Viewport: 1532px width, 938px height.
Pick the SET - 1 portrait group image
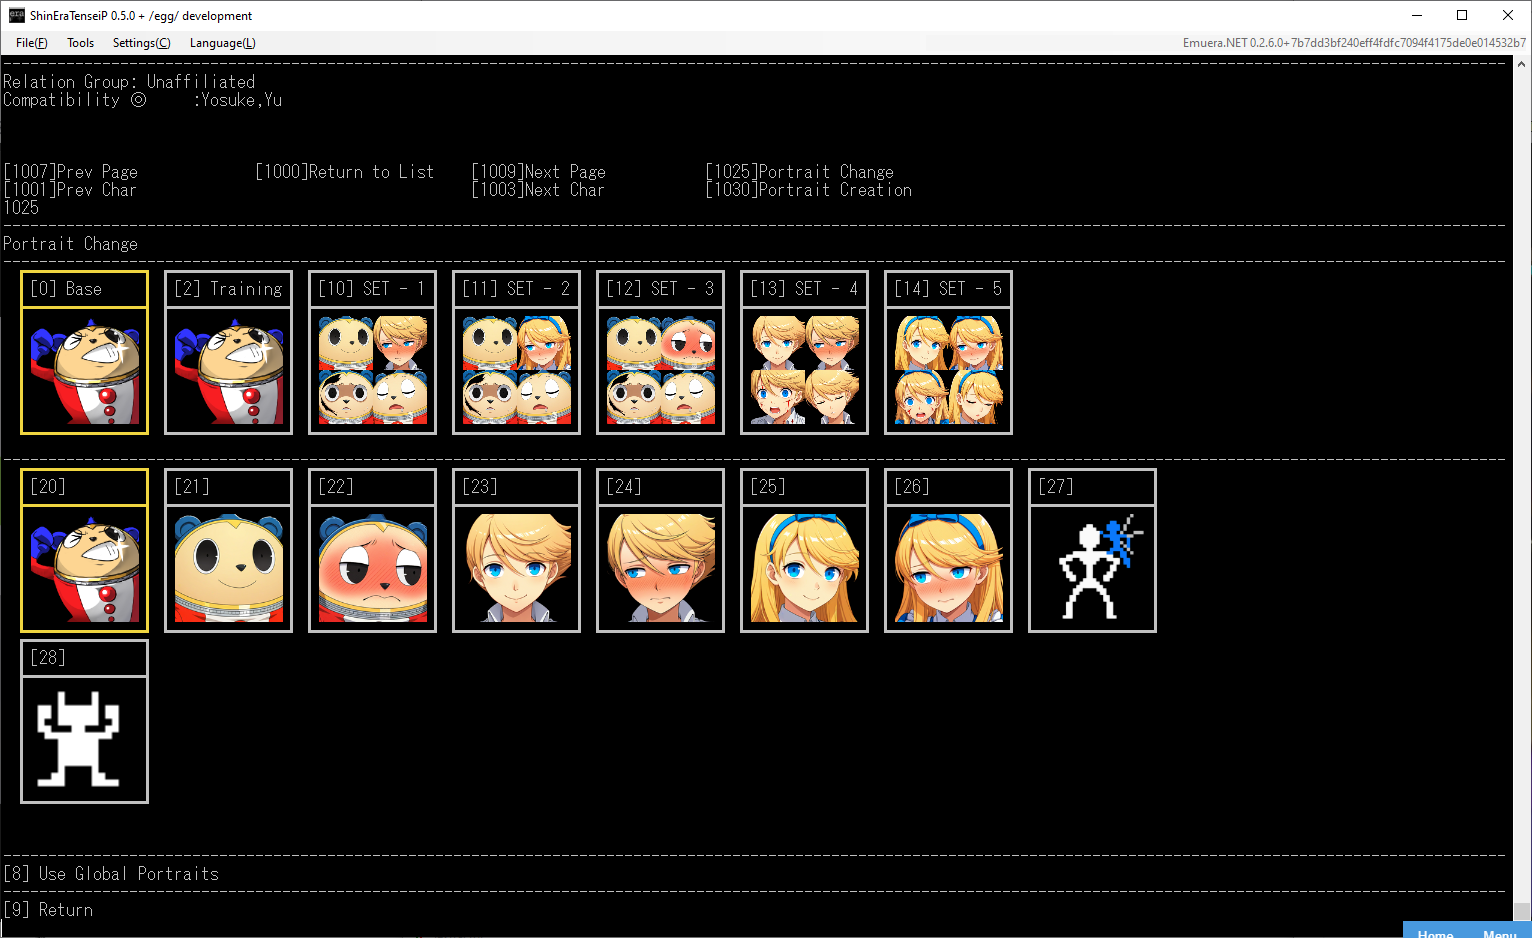point(372,371)
